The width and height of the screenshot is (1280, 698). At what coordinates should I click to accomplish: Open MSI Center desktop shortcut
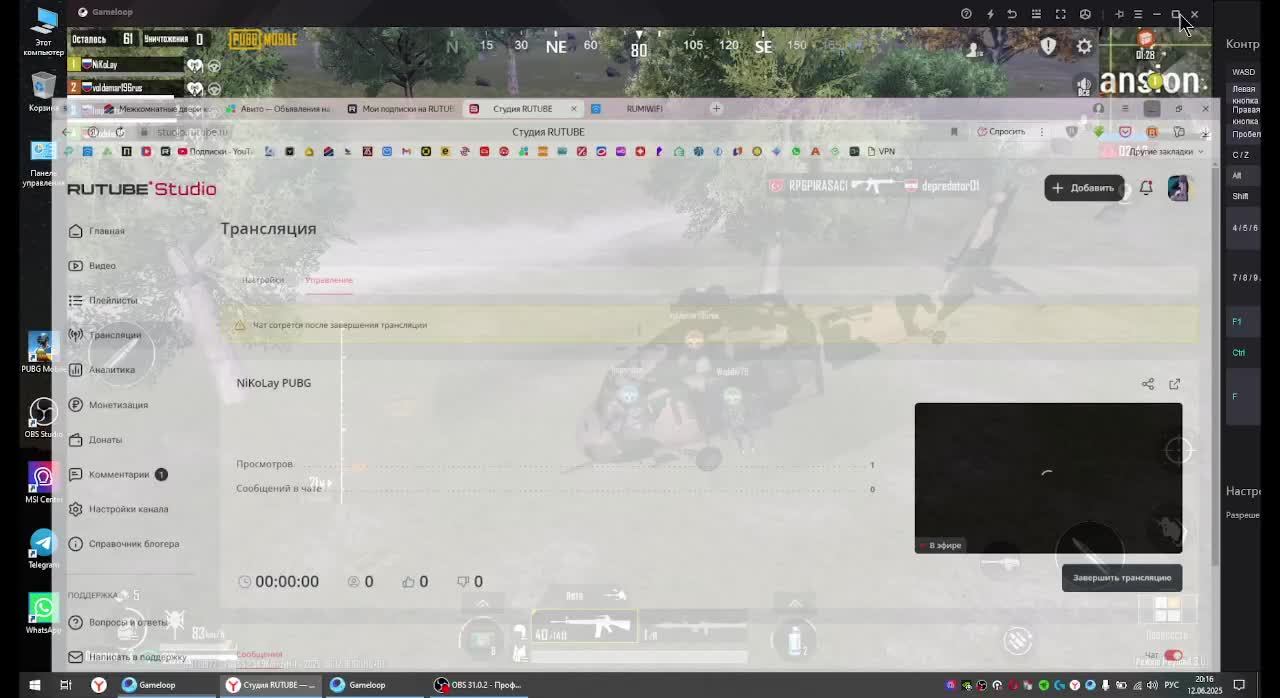(x=43, y=482)
